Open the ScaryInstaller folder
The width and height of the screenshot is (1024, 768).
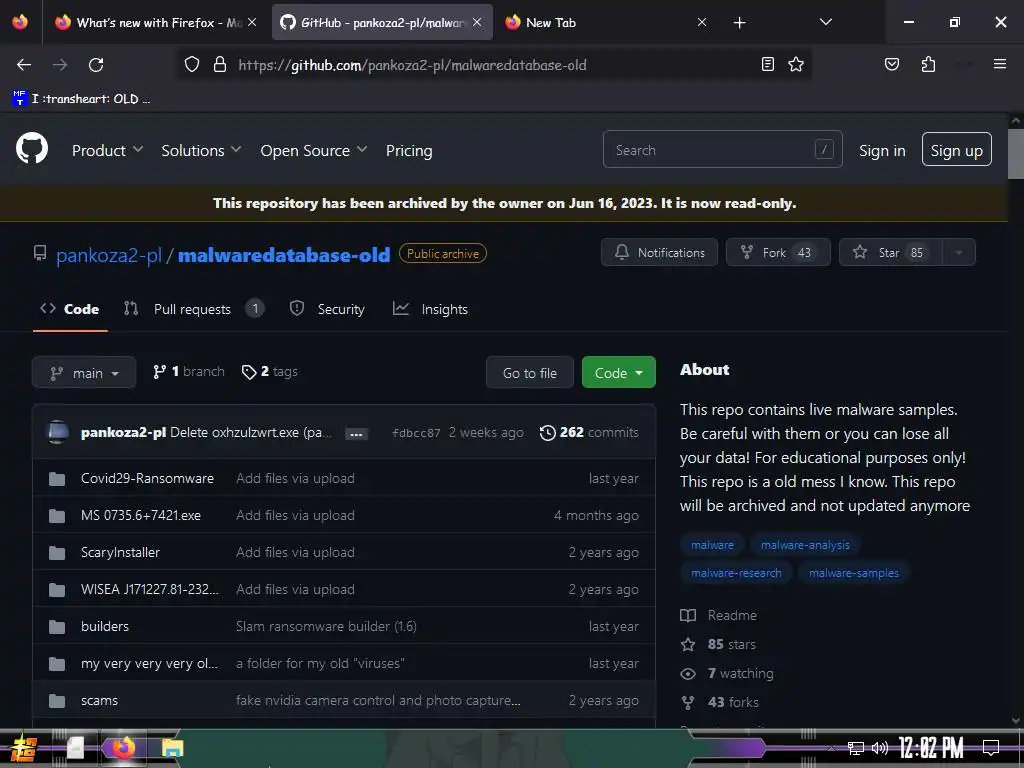(120, 552)
